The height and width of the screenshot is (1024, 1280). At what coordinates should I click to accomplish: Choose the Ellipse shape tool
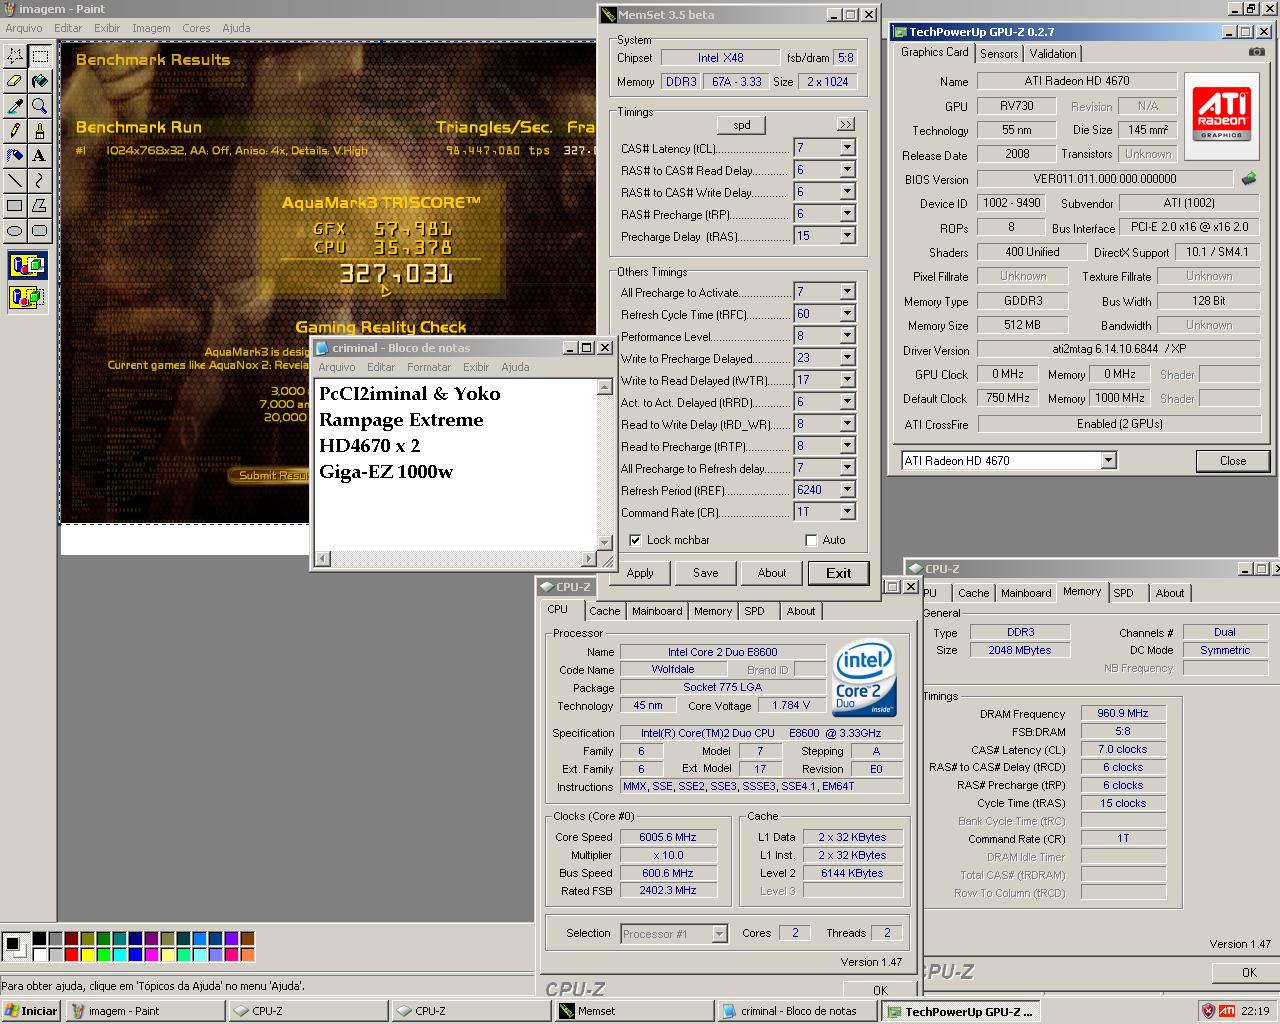click(x=15, y=231)
